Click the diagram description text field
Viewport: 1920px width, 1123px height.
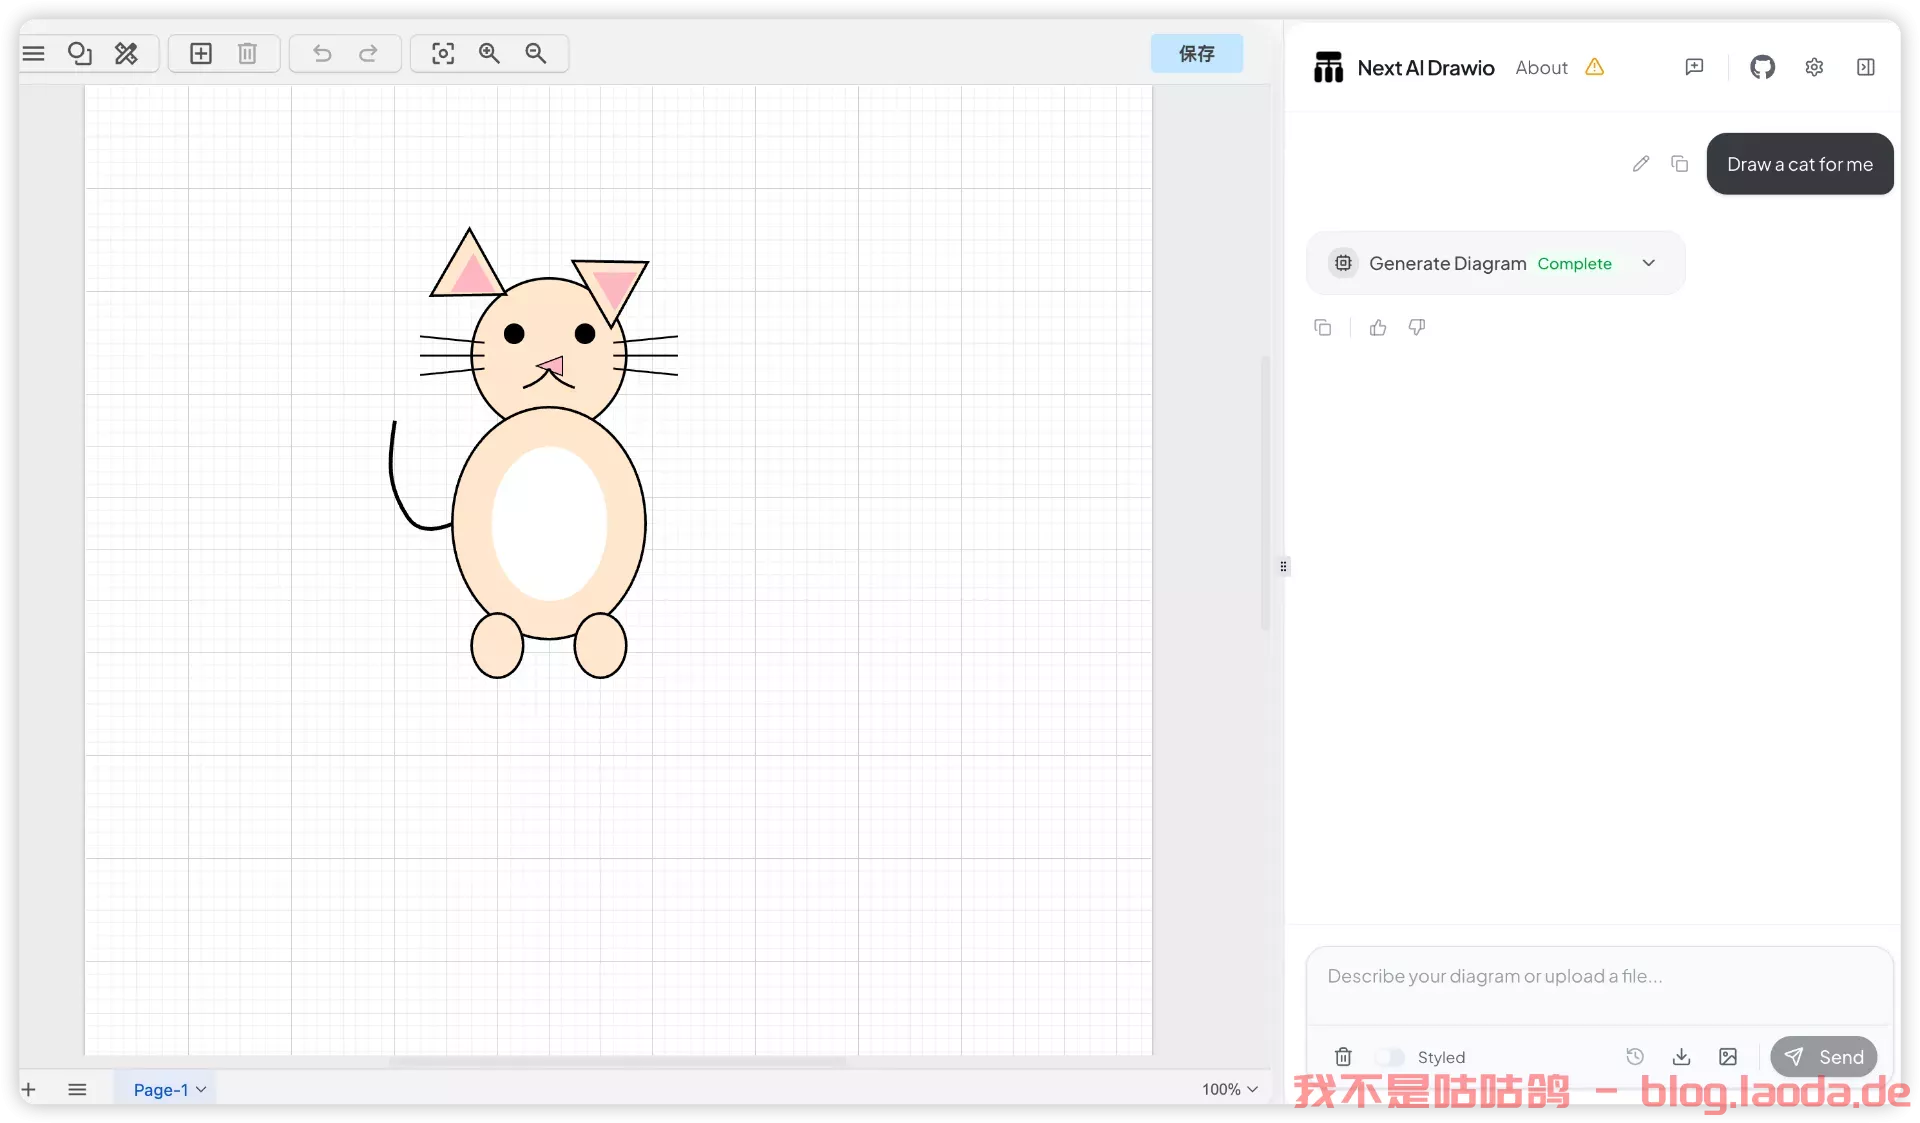pos(1598,985)
